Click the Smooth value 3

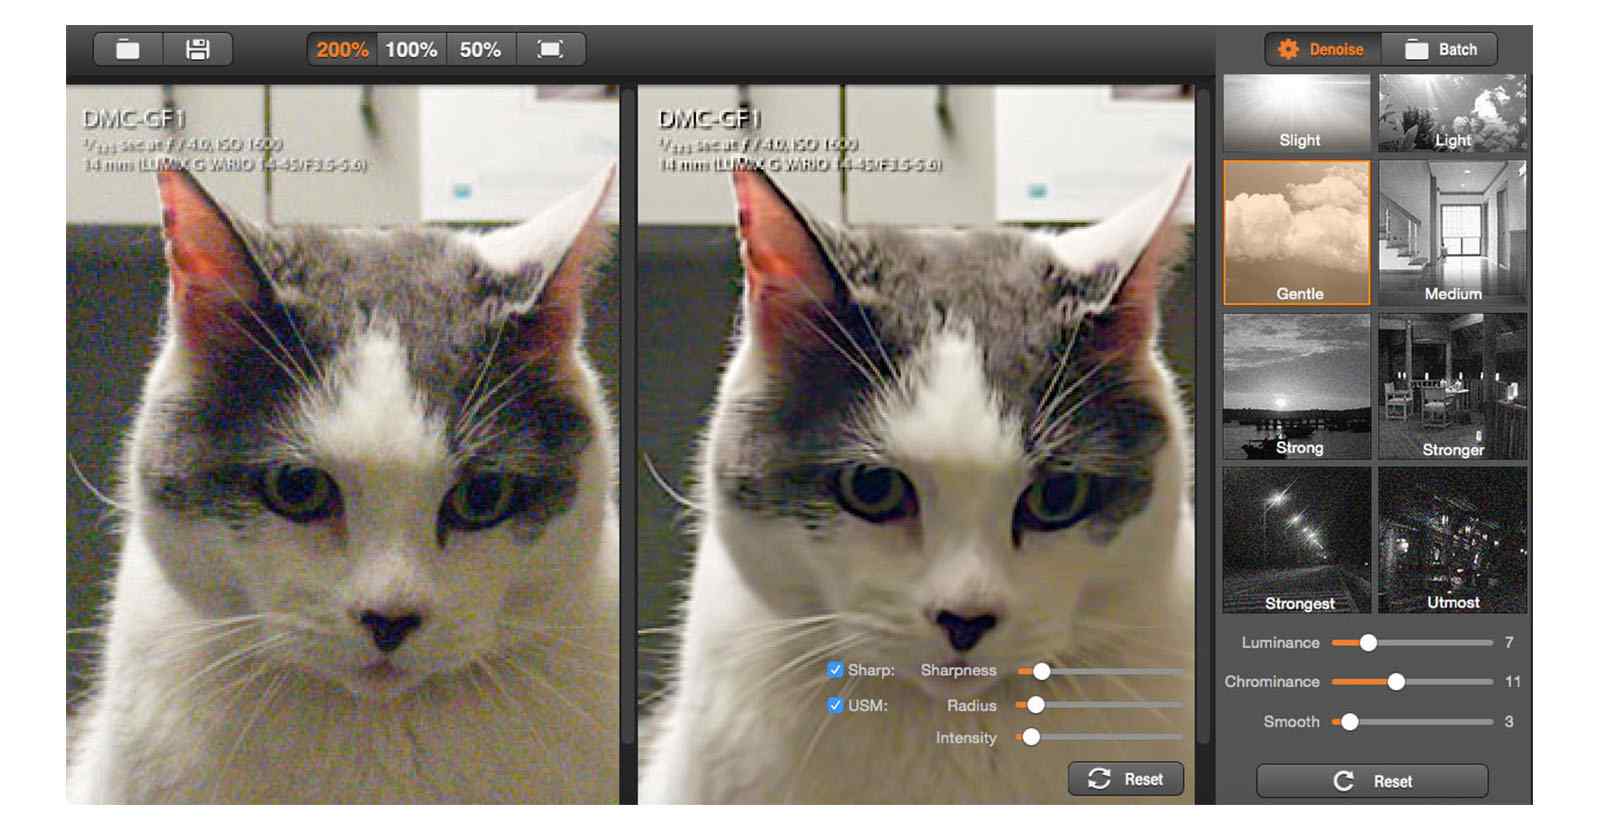click(x=1509, y=722)
